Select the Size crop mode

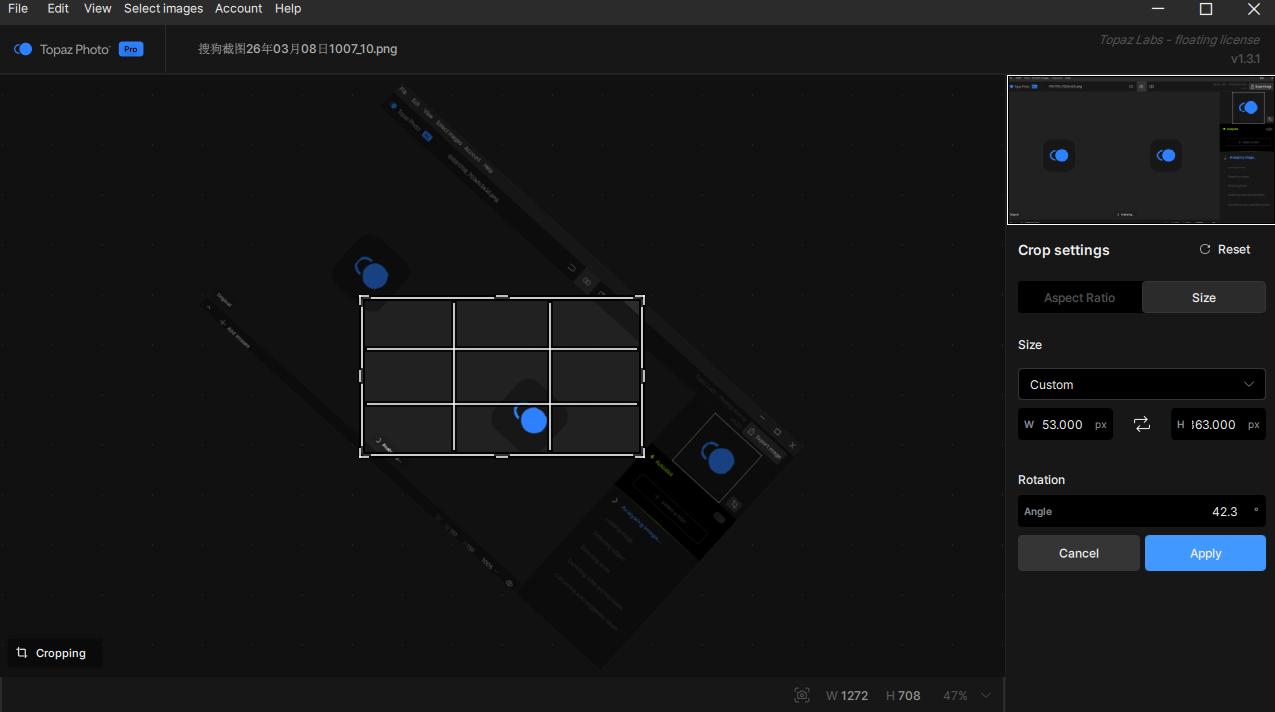1203,297
